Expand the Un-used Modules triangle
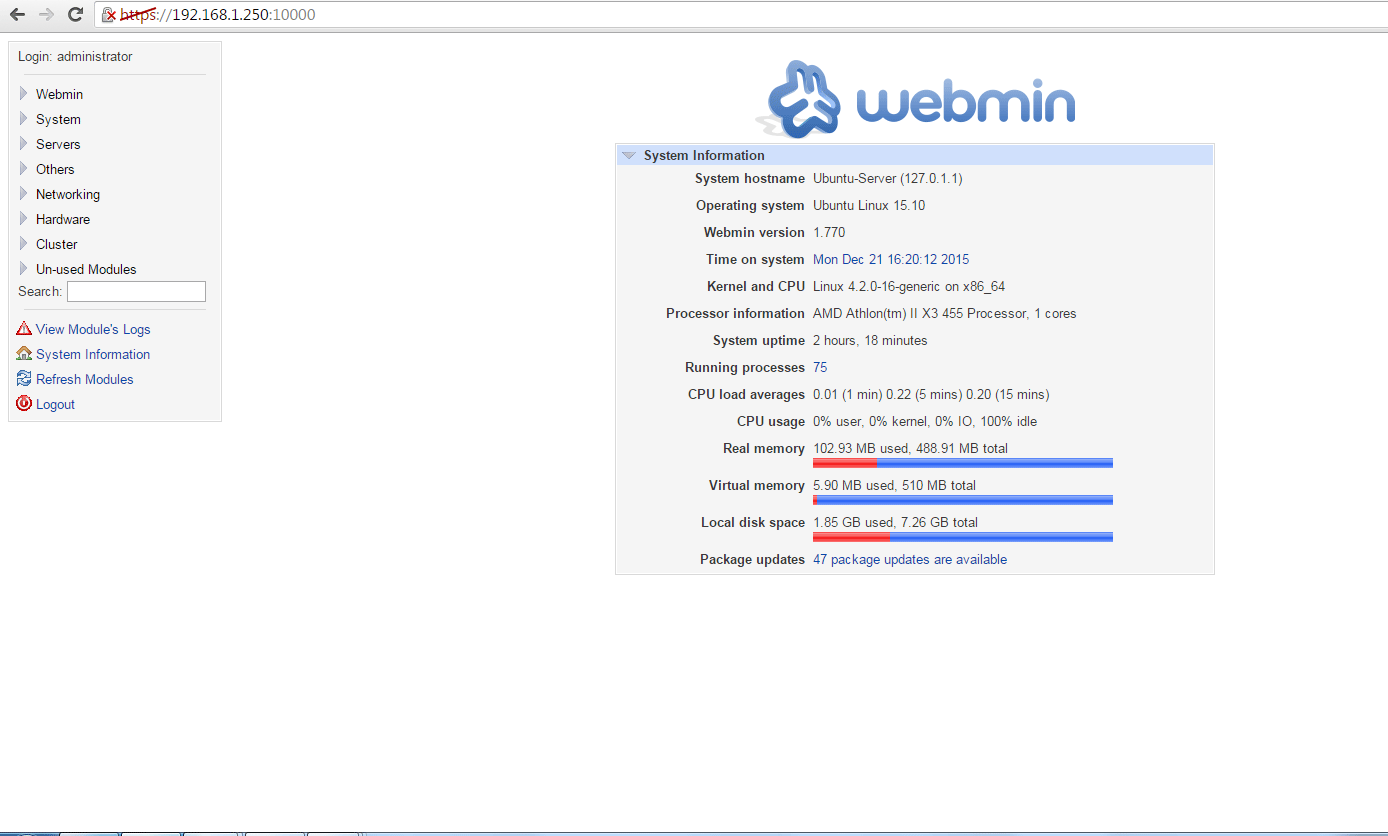The image size is (1388, 836). click(24, 269)
